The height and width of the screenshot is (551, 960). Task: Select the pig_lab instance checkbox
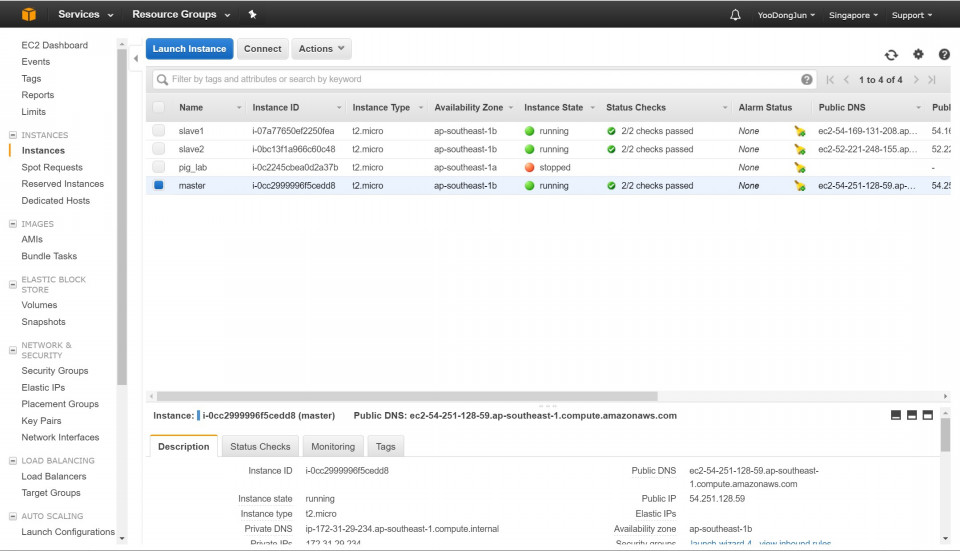(x=159, y=167)
